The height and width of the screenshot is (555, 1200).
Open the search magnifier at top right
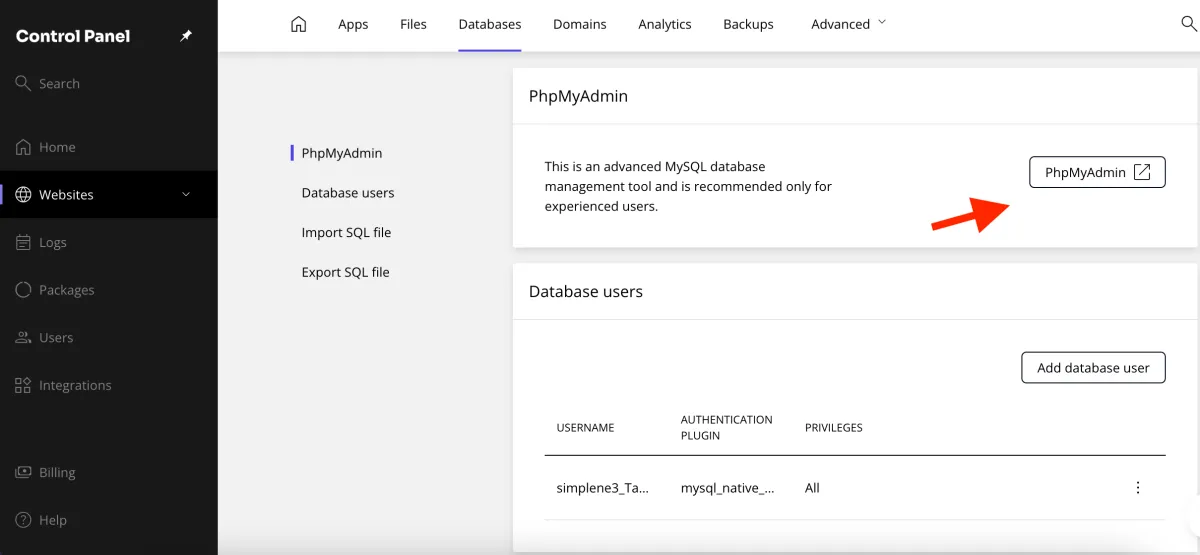point(1189,24)
